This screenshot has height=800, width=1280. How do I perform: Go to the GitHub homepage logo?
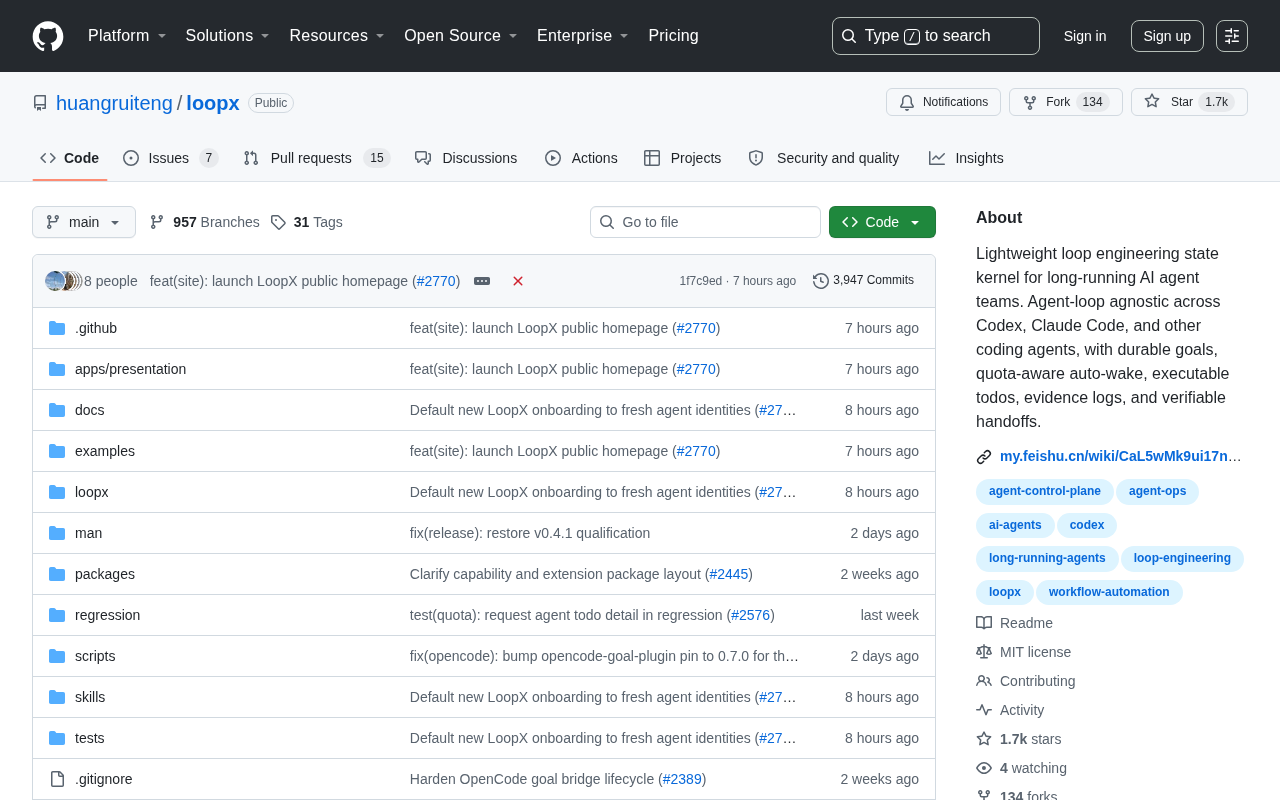point(48,36)
